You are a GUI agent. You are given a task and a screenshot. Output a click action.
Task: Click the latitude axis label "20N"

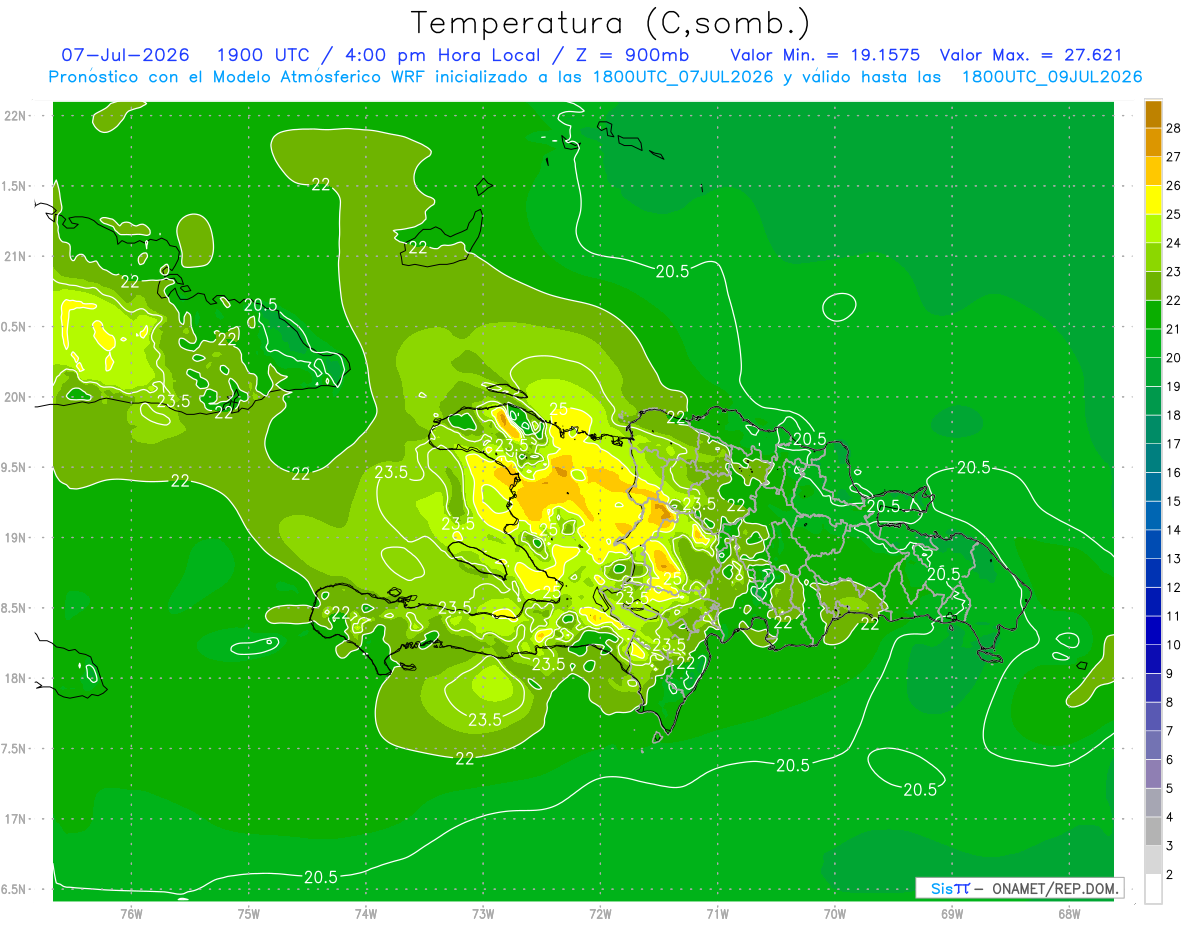pos(16,398)
